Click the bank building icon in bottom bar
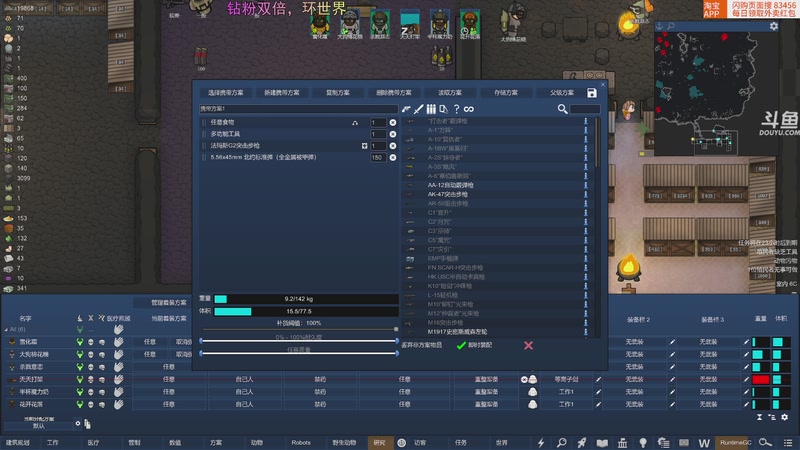The height and width of the screenshot is (450, 800). (622, 443)
